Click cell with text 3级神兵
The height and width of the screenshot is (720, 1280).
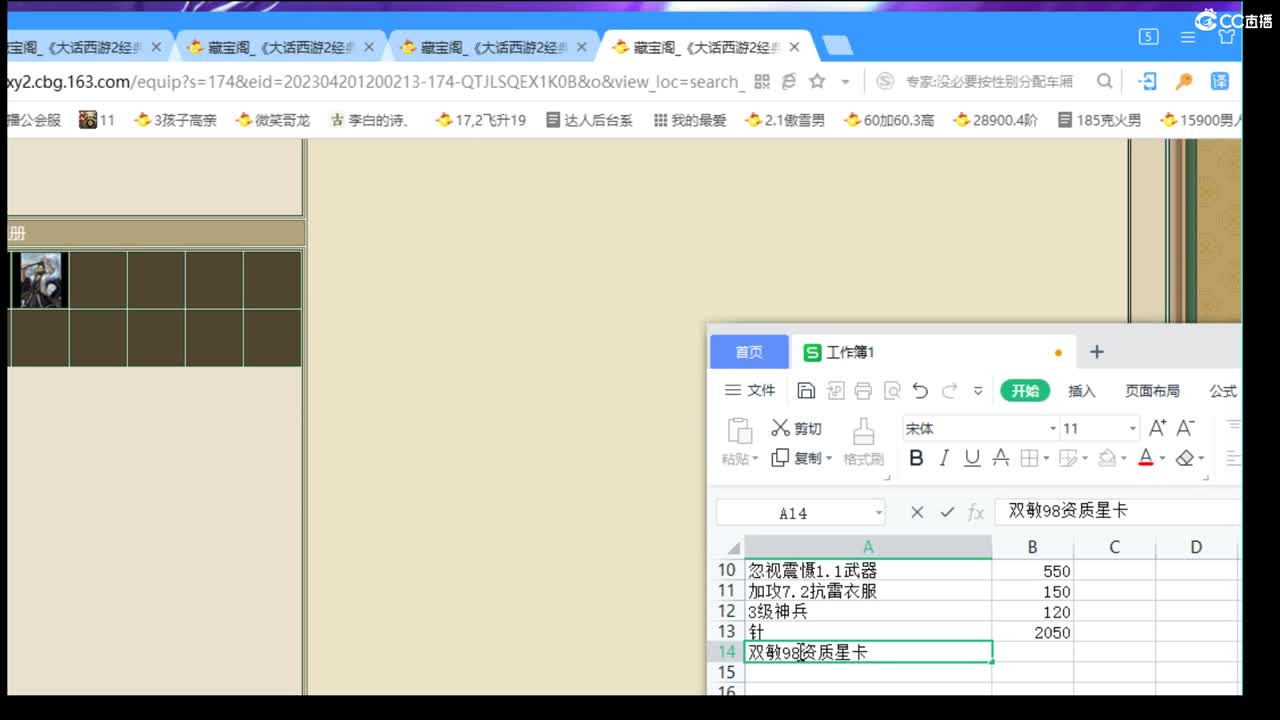pos(868,611)
